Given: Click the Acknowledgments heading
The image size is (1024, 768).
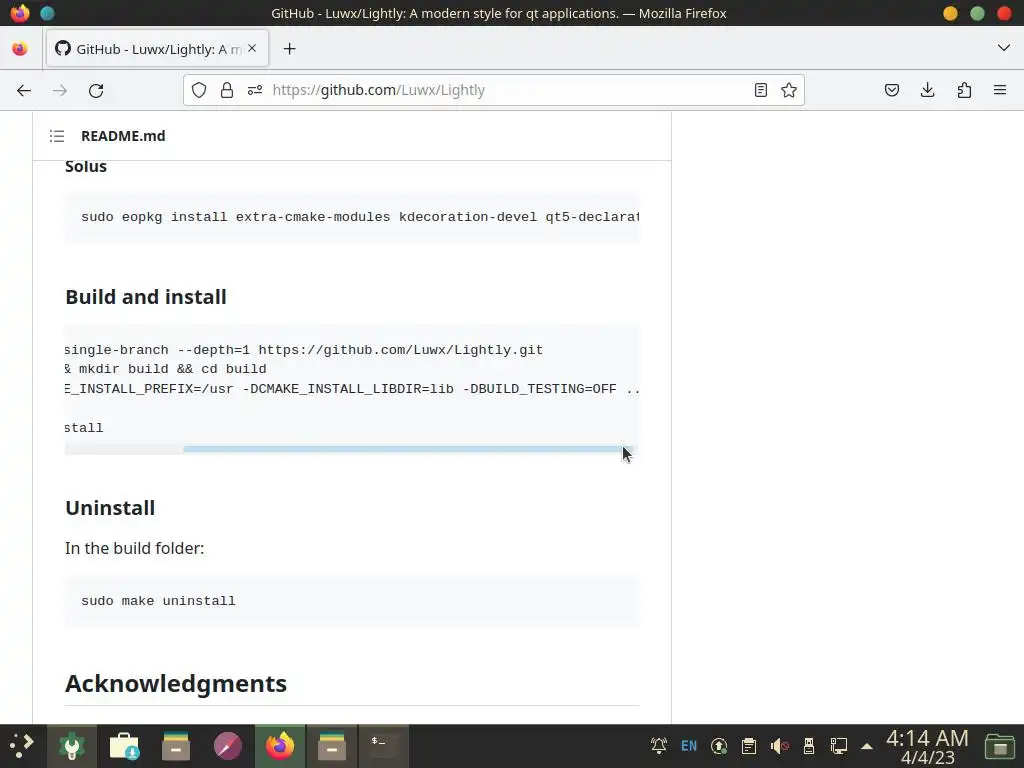Looking at the screenshot, I should click(176, 684).
